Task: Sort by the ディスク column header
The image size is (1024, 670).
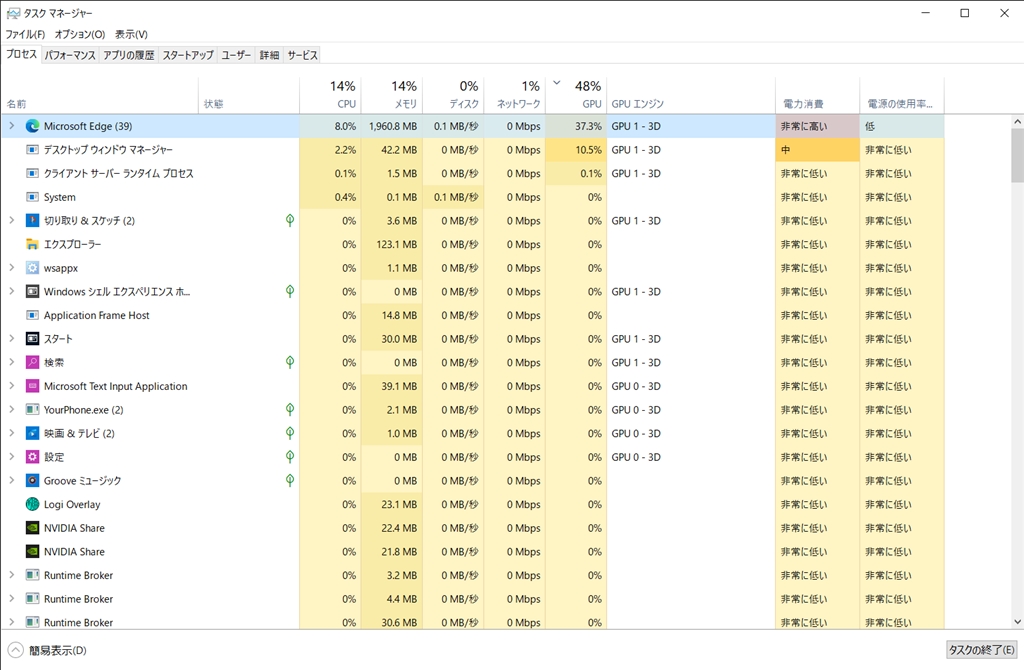Action: pos(453,95)
